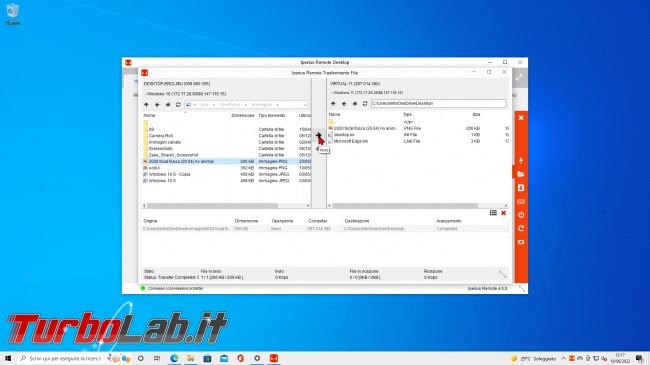This screenshot has height=365, width=650.
Task: Open home folder in local panel
Action: pyautogui.click(x=168, y=105)
